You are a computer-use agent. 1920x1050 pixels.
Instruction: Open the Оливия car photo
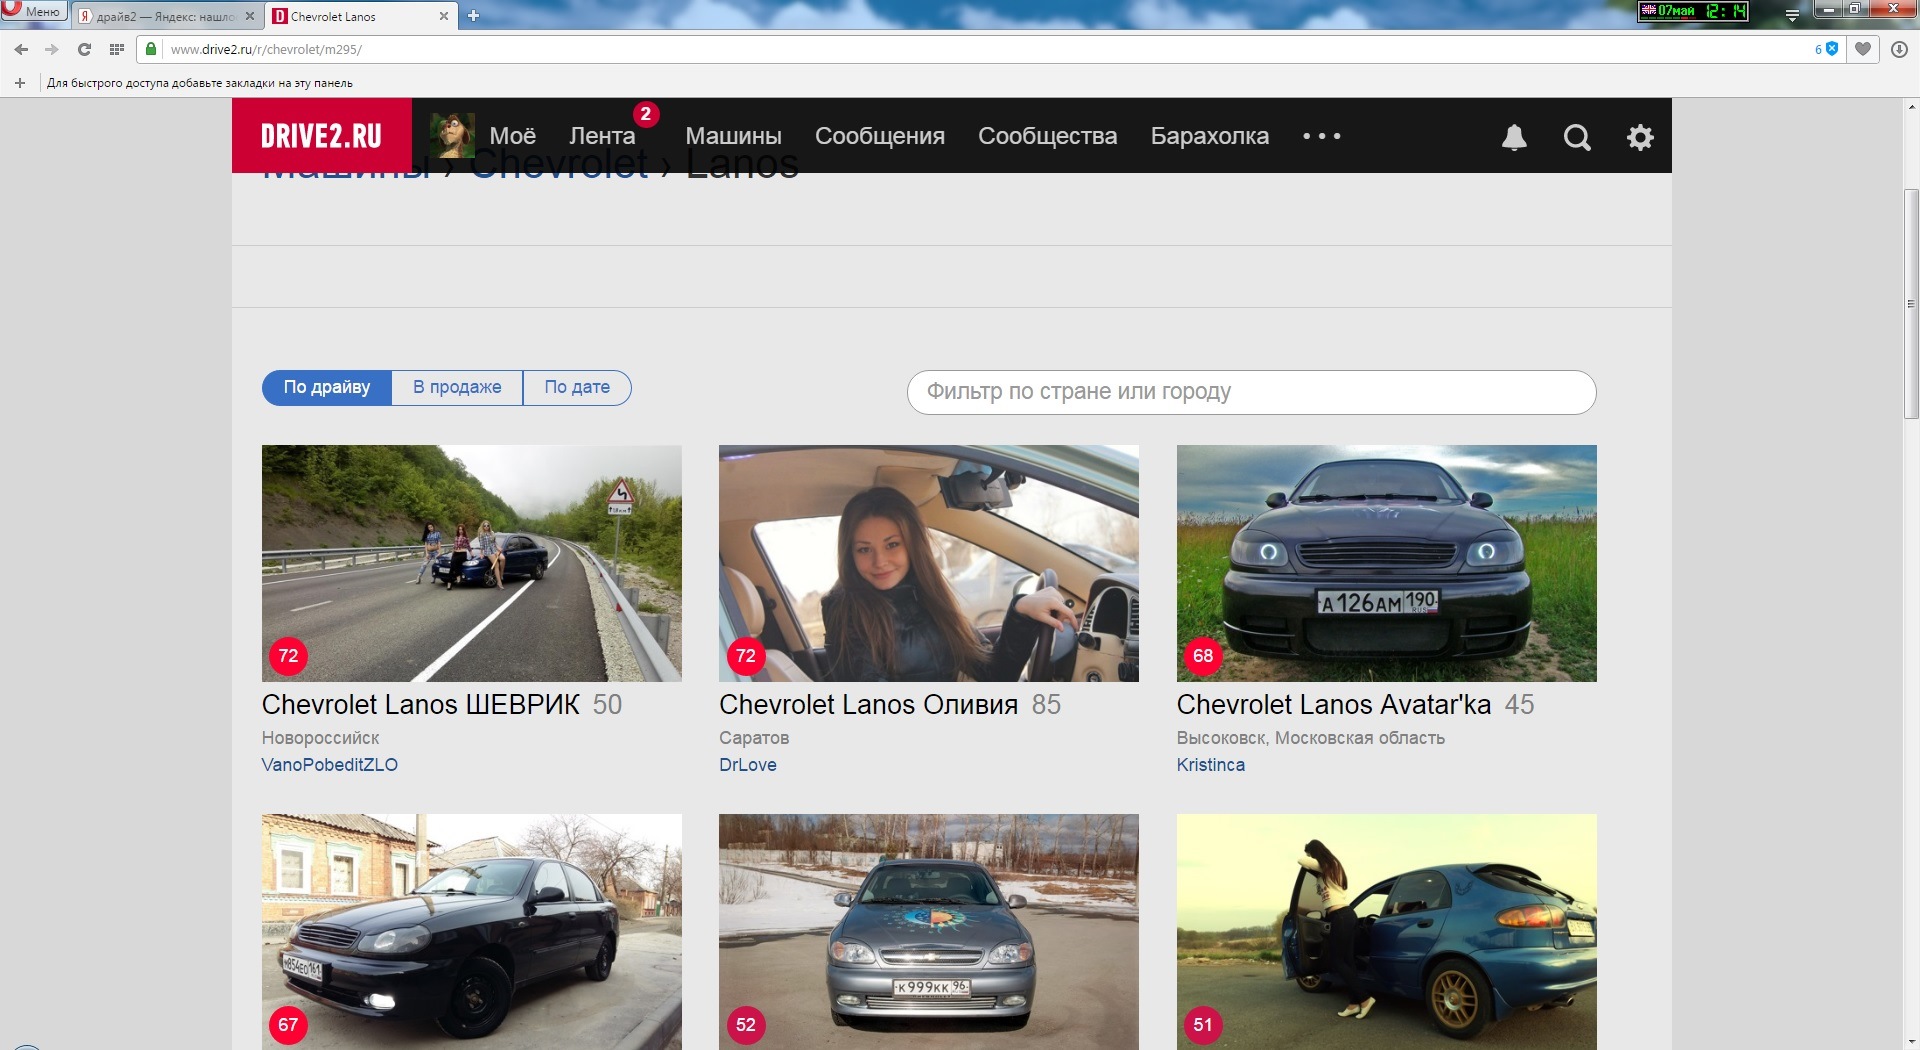coord(929,563)
